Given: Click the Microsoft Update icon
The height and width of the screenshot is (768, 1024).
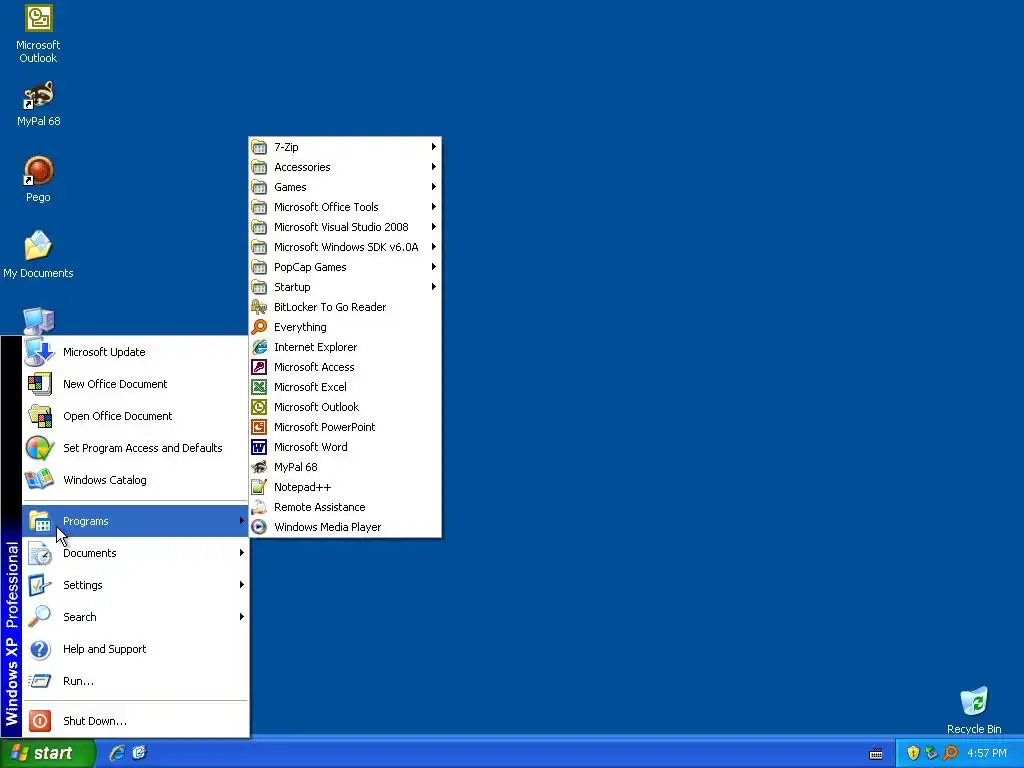Looking at the screenshot, I should pos(39,352).
